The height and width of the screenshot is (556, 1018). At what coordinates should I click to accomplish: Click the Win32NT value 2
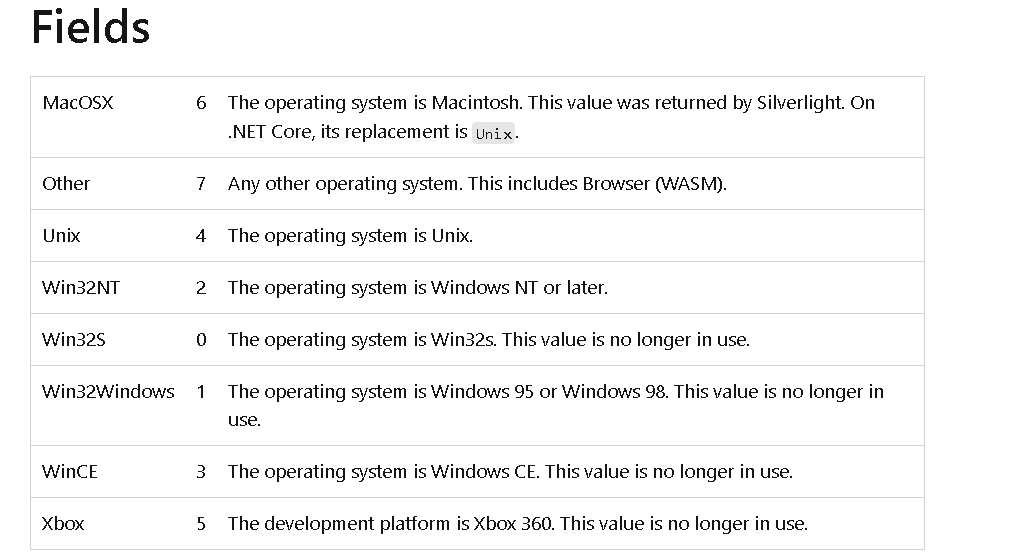tap(201, 288)
